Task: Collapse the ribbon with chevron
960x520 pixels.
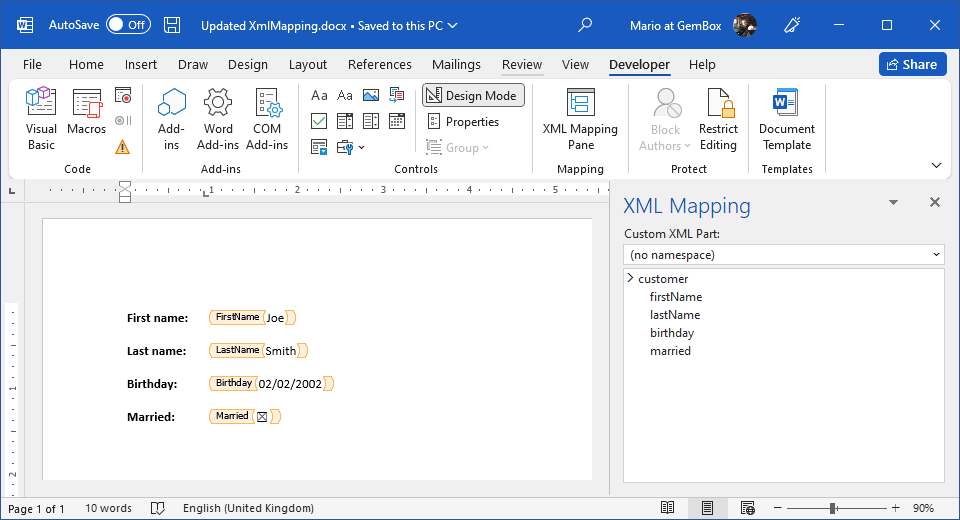Action: pyautogui.click(x=936, y=165)
